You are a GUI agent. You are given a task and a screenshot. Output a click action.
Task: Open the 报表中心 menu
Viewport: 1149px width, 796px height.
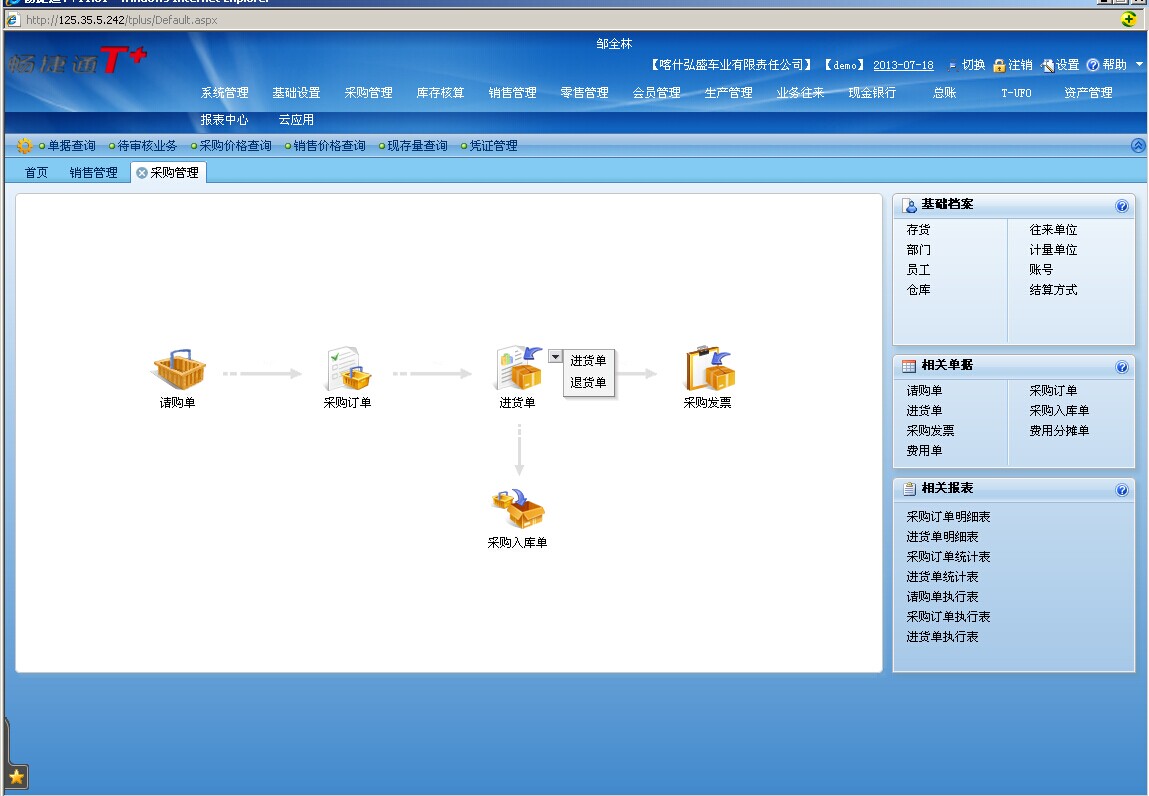pos(225,120)
